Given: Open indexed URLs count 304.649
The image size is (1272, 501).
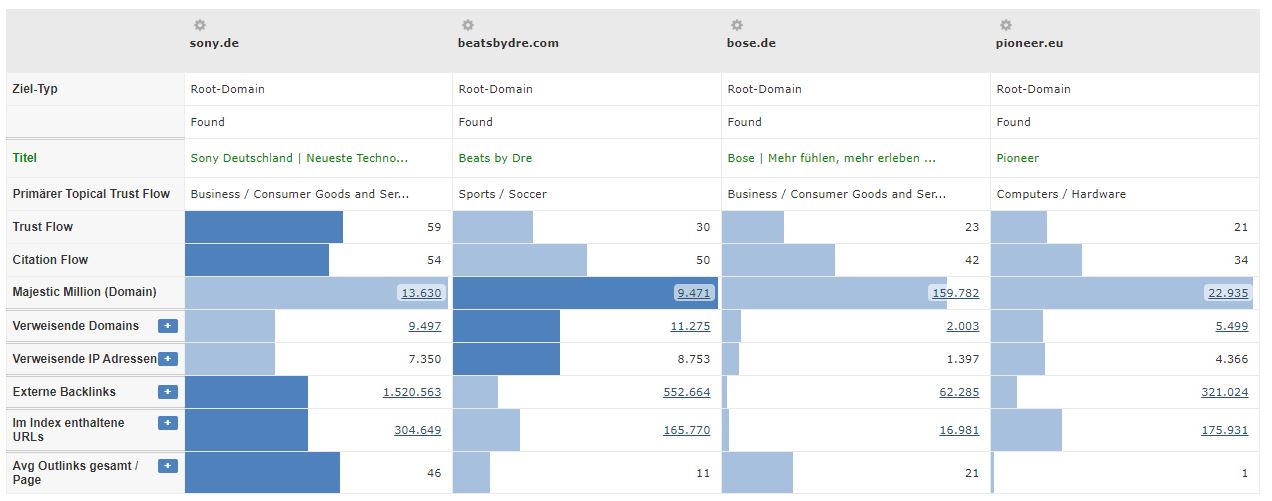Looking at the screenshot, I should [417, 430].
